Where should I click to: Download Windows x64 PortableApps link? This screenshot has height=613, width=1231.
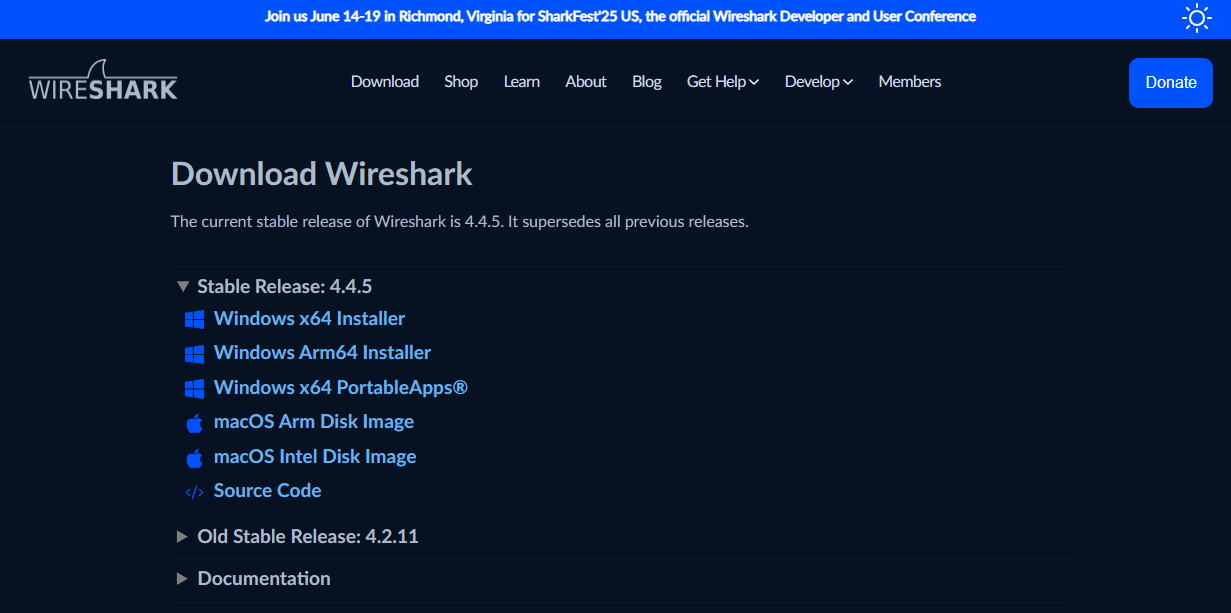click(x=340, y=387)
